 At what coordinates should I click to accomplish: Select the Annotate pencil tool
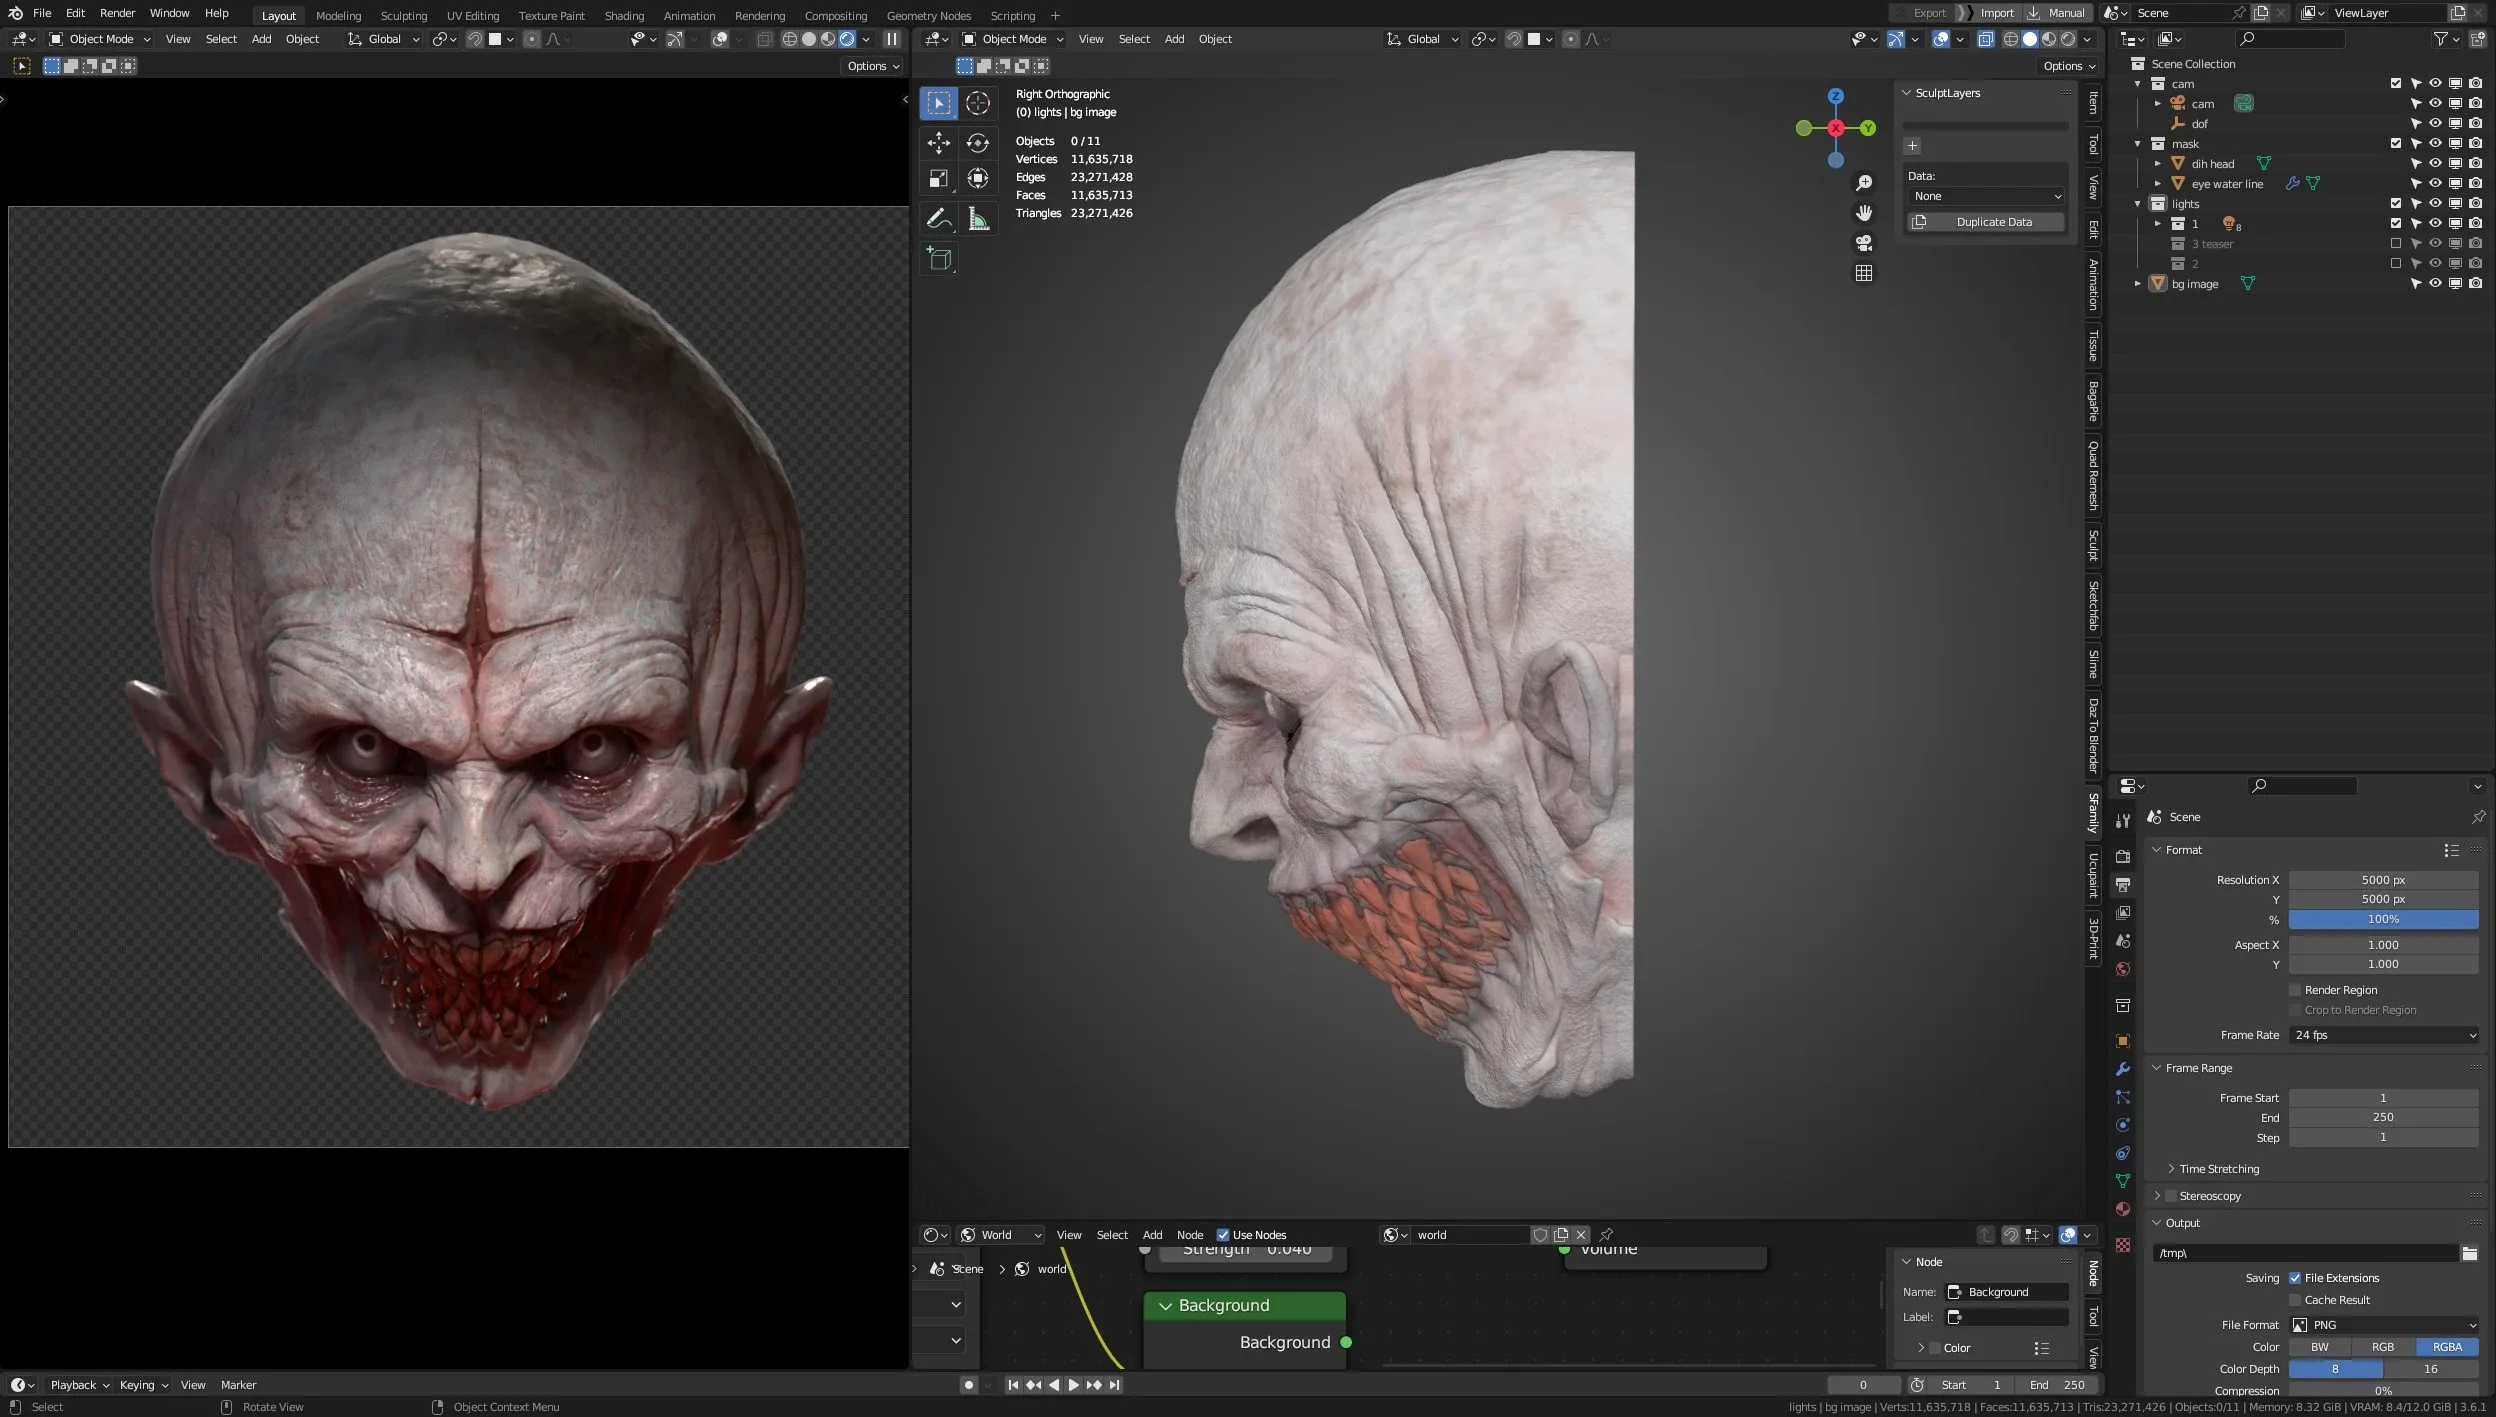pyautogui.click(x=938, y=219)
